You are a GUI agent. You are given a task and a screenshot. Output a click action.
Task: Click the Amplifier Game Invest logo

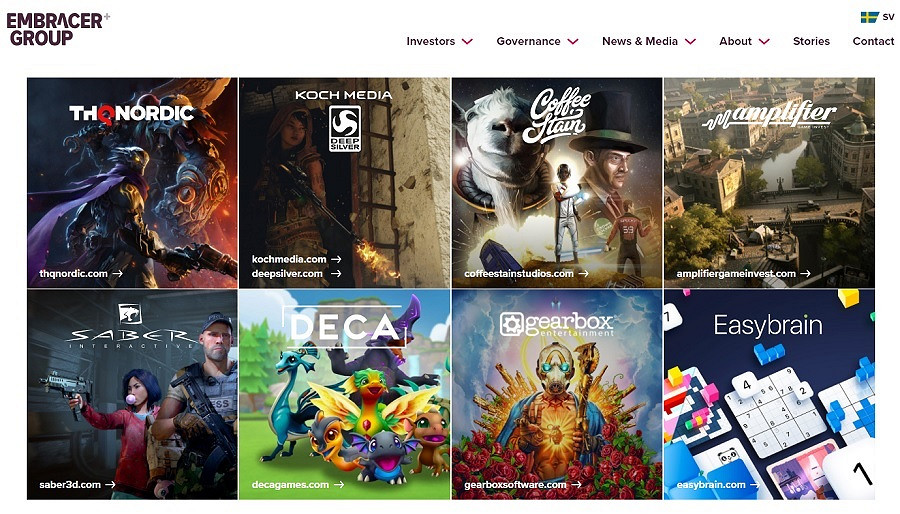click(x=769, y=116)
